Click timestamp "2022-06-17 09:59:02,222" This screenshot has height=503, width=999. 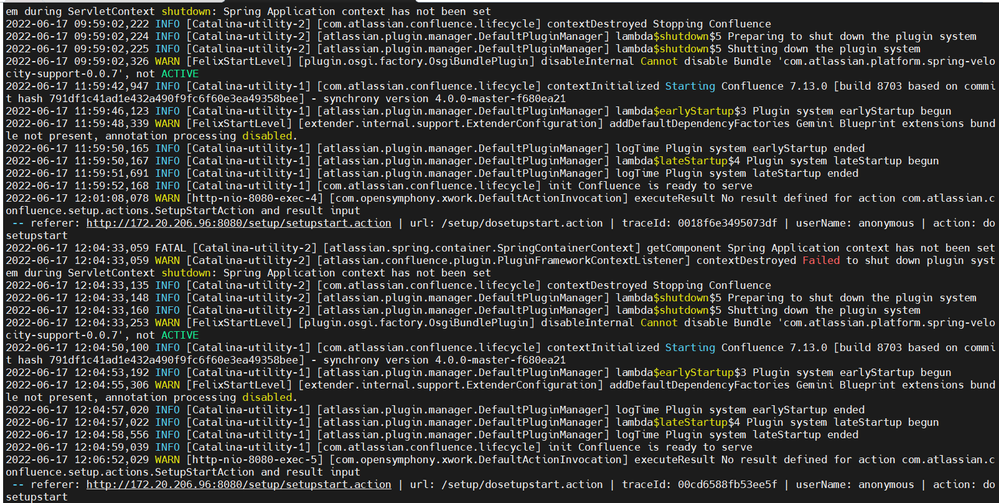(x=77, y=24)
